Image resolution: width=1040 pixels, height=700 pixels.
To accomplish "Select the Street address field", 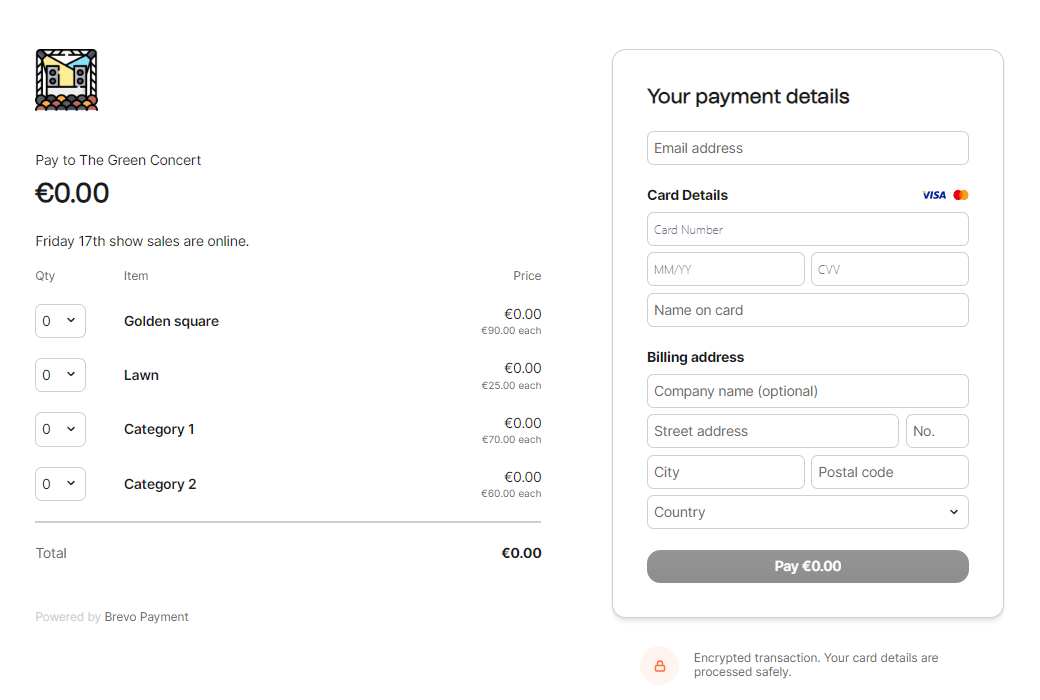I will coord(772,431).
